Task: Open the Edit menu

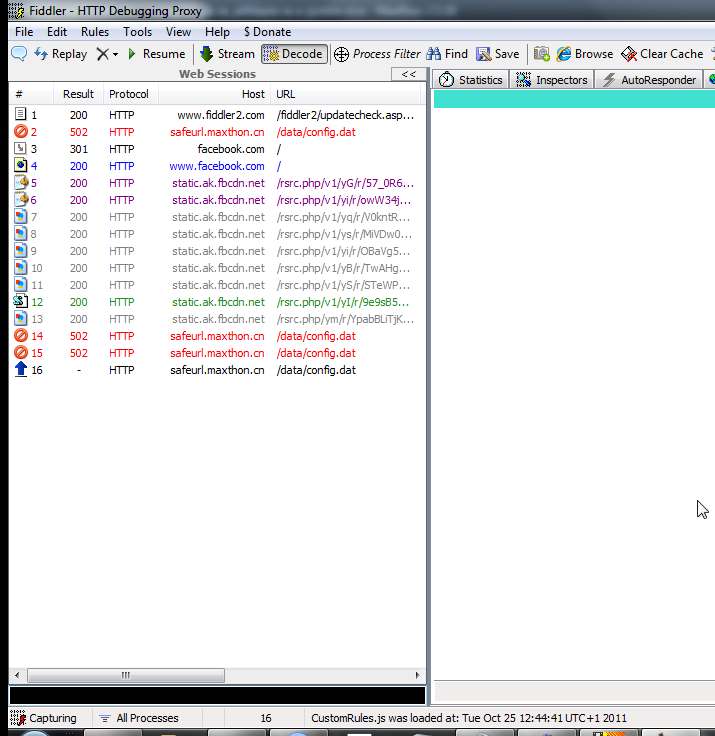Action: tap(57, 32)
